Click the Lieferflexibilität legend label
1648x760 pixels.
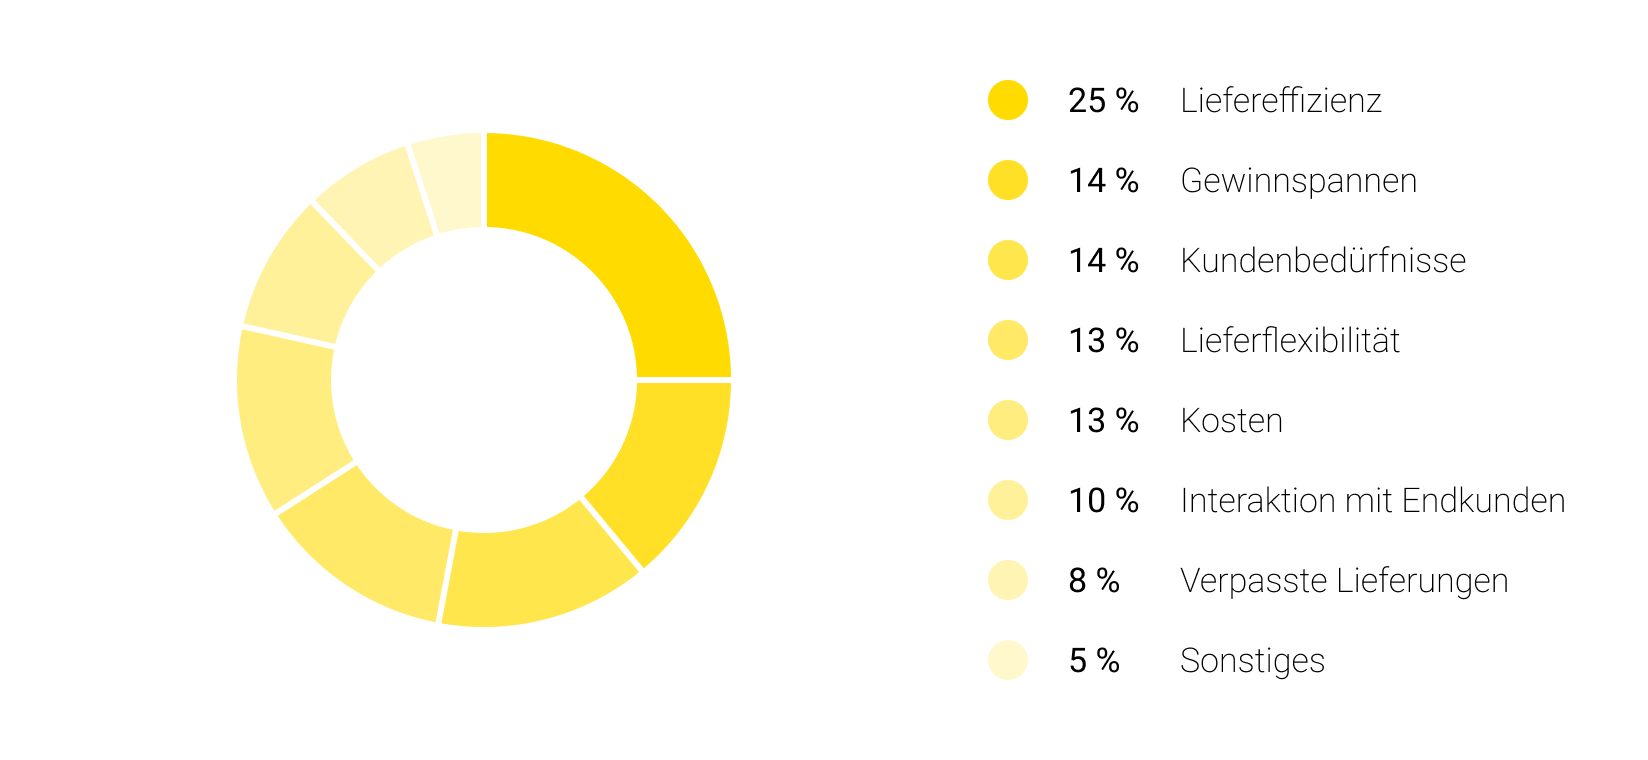1289,340
